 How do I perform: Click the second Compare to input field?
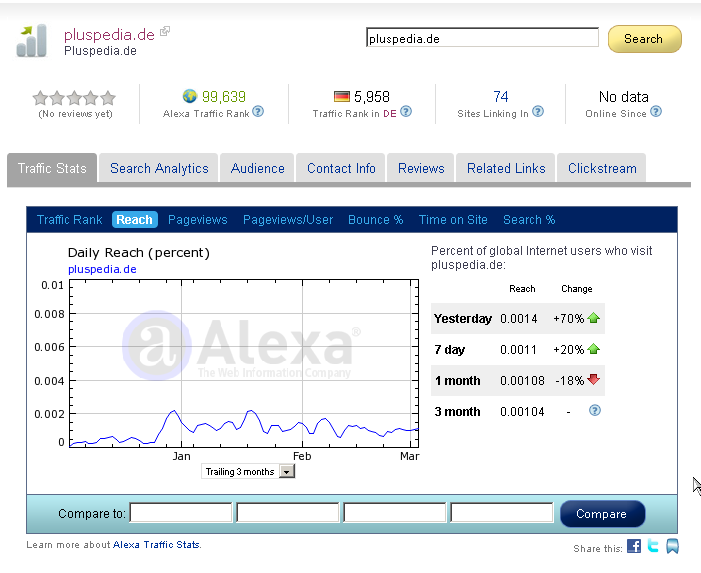[x=287, y=512]
